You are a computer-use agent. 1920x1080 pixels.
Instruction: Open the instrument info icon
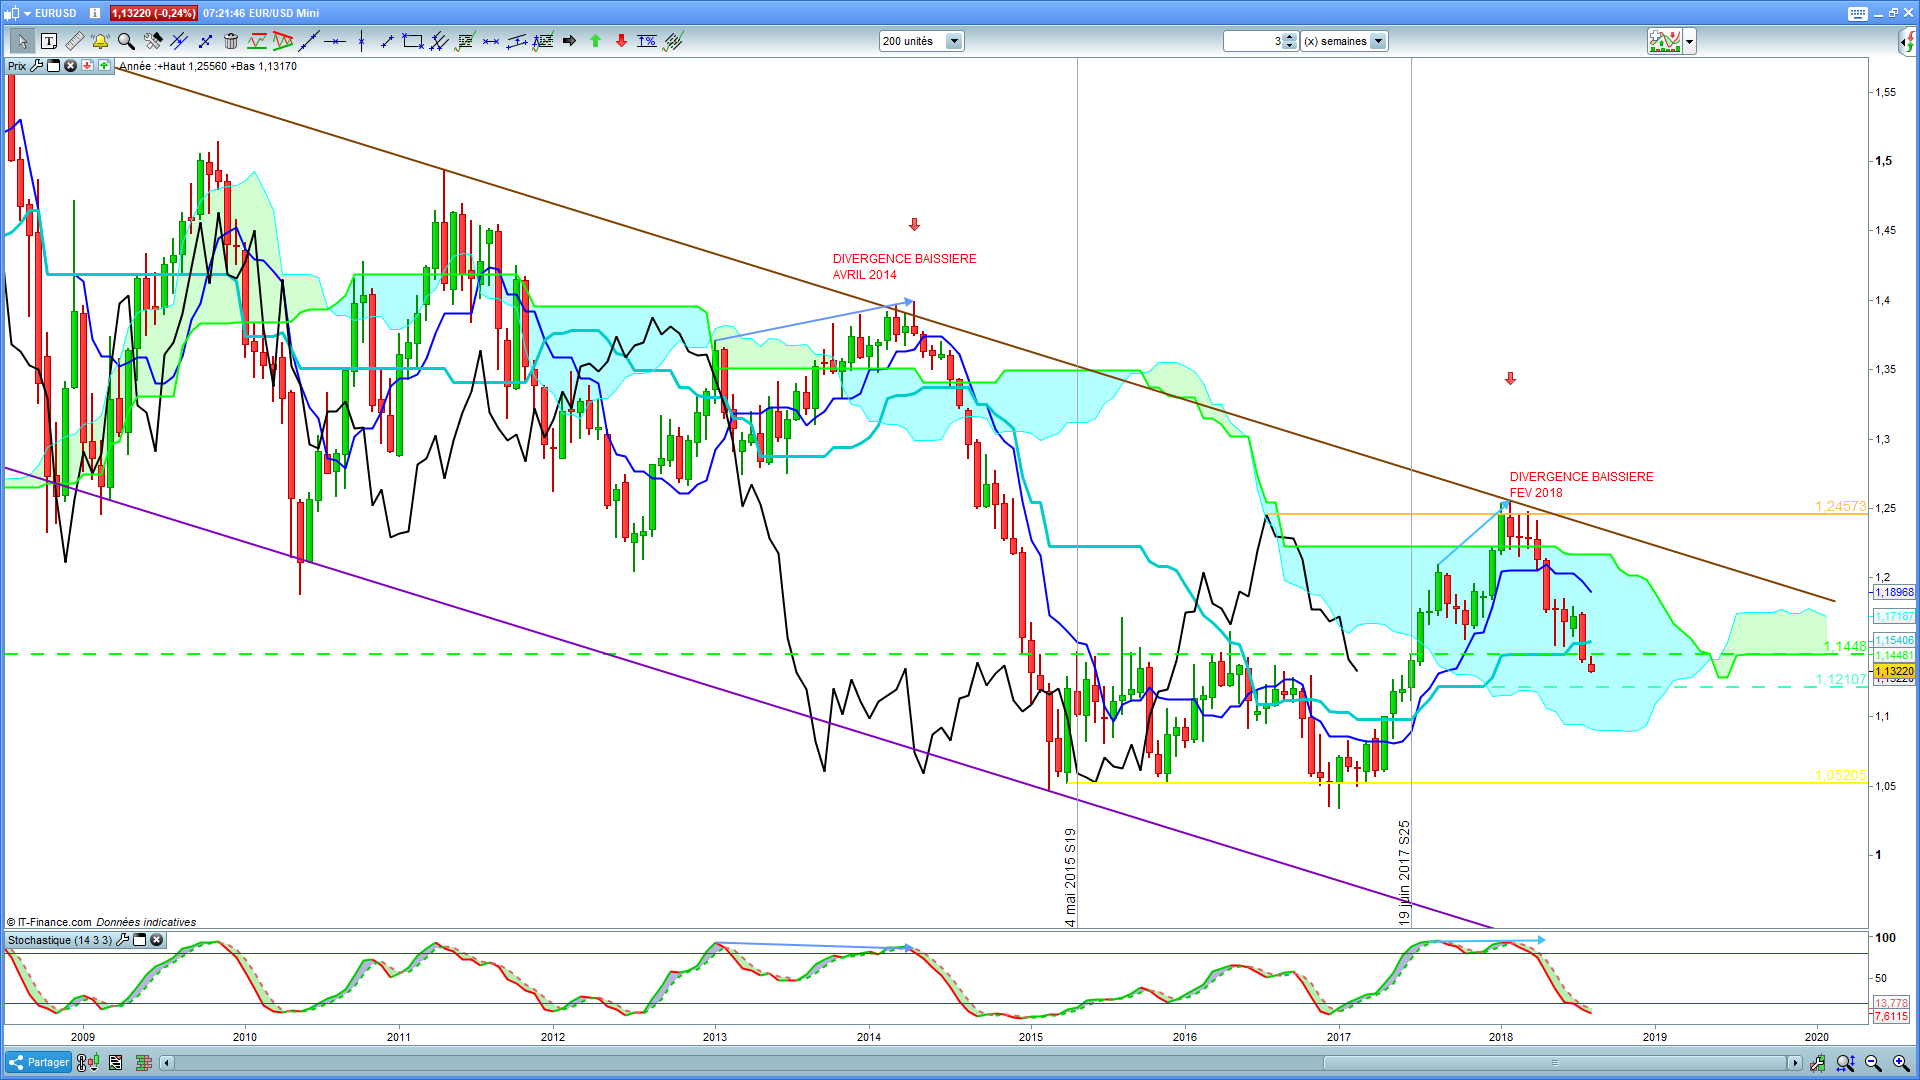[95, 13]
